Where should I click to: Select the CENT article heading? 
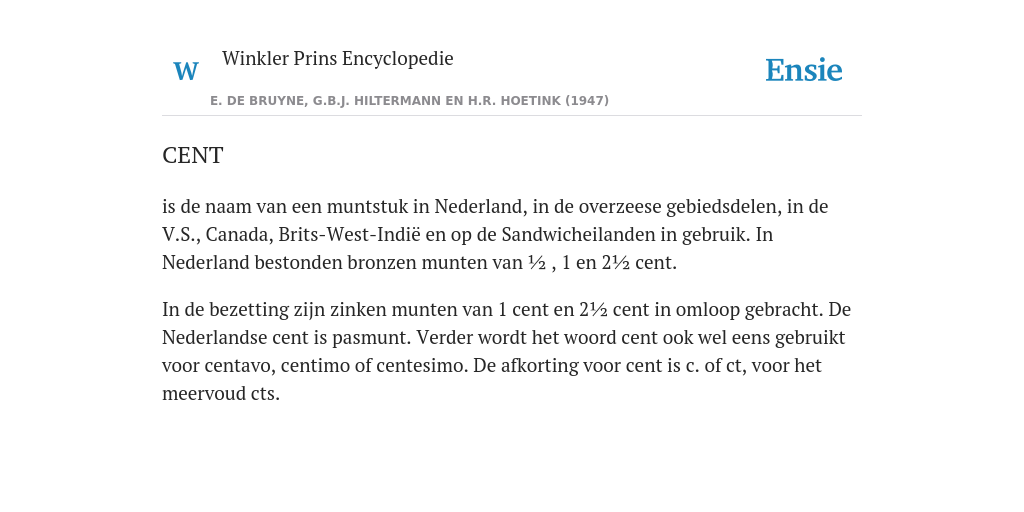point(193,155)
